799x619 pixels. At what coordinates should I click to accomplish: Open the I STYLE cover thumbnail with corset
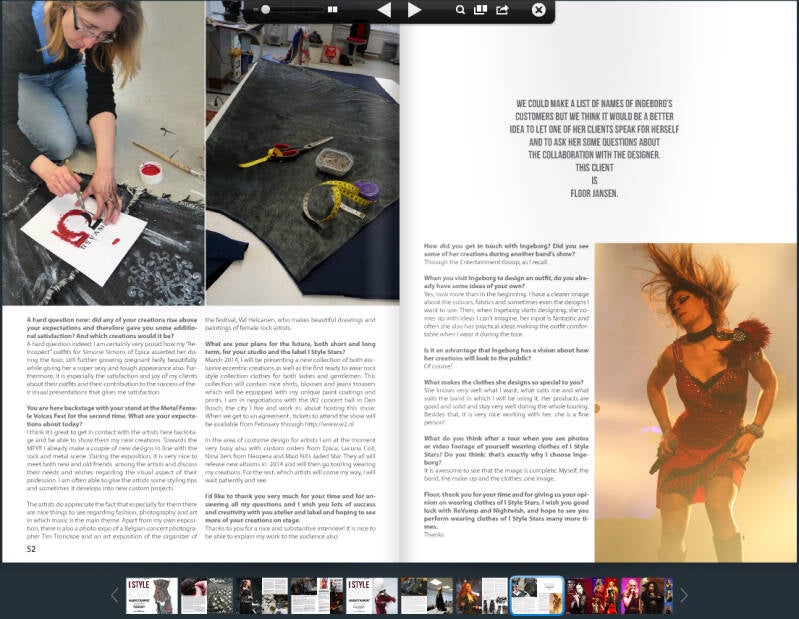point(152,596)
